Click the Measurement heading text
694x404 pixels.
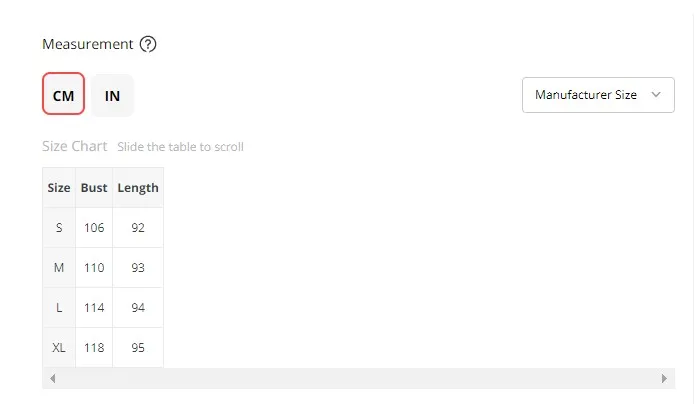pyautogui.click(x=88, y=44)
